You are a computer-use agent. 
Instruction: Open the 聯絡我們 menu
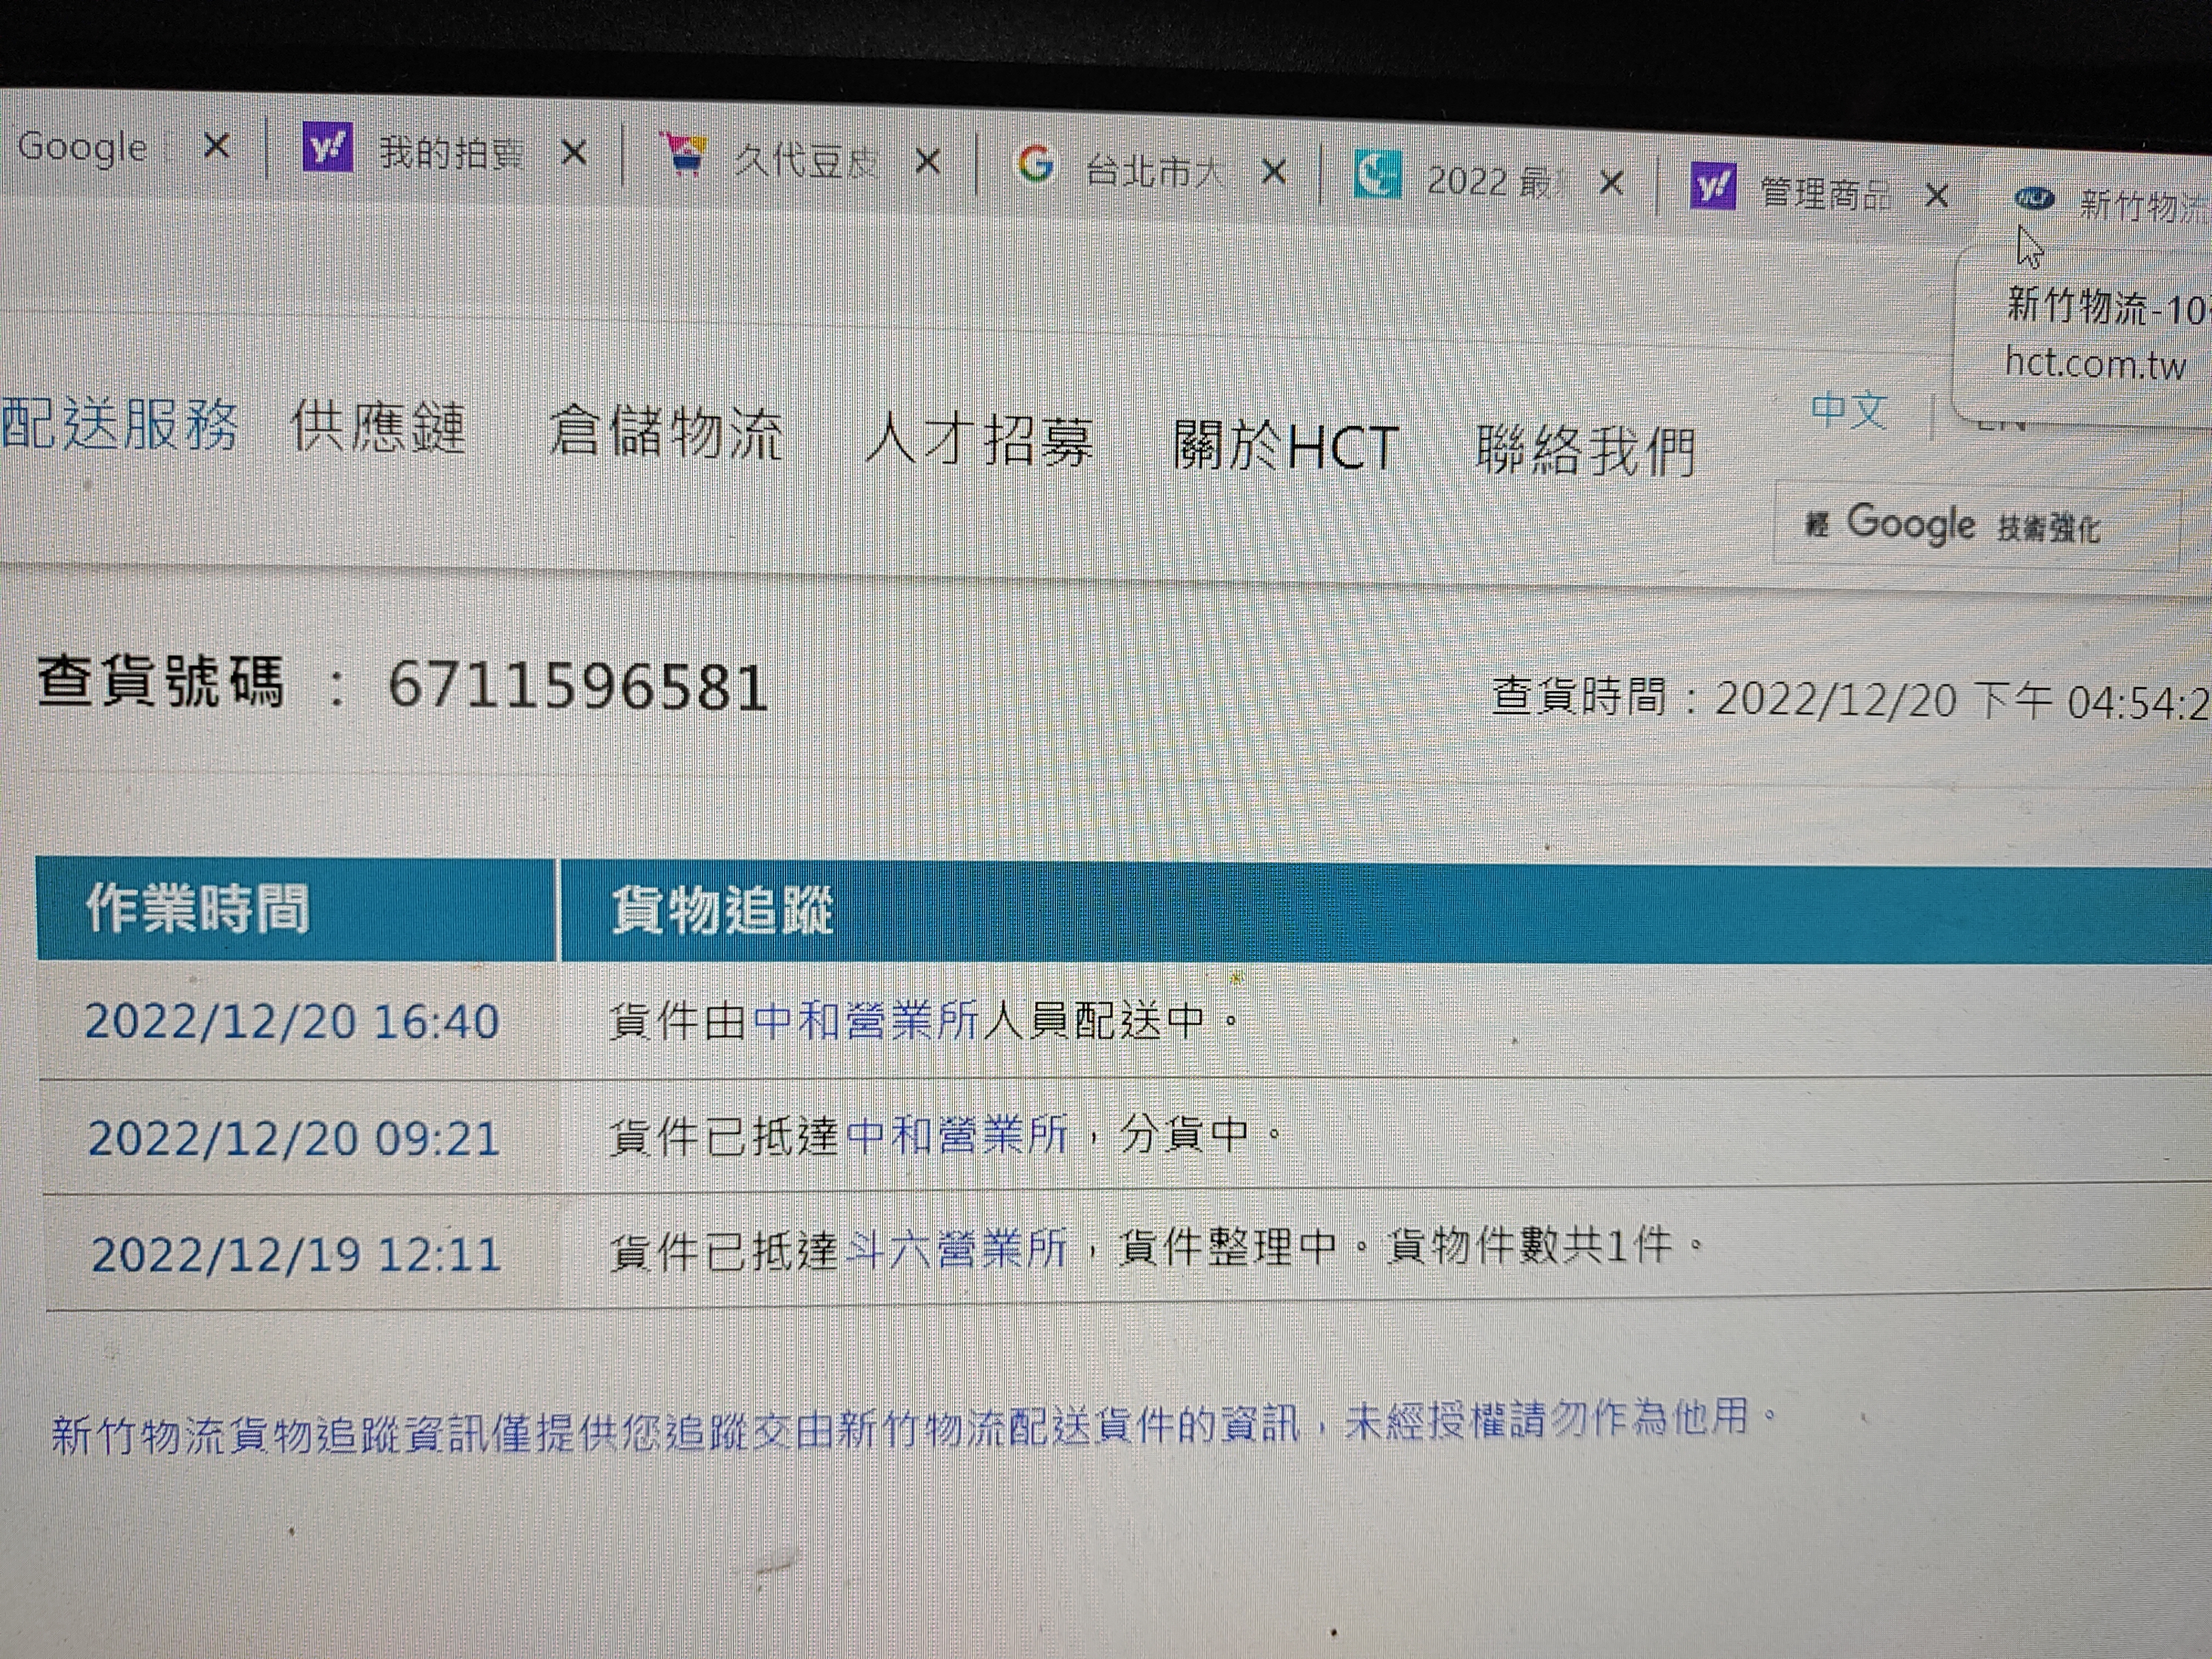click(x=1586, y=451)
